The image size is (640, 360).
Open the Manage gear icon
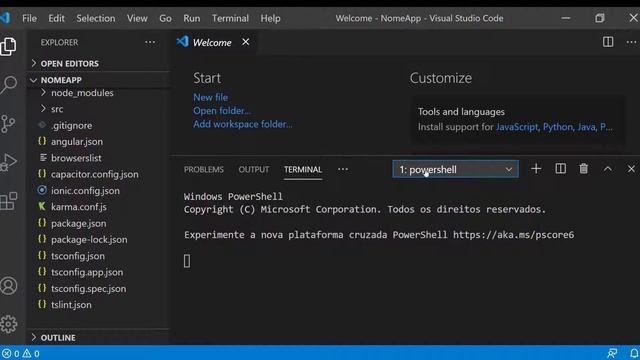point(8,324)
